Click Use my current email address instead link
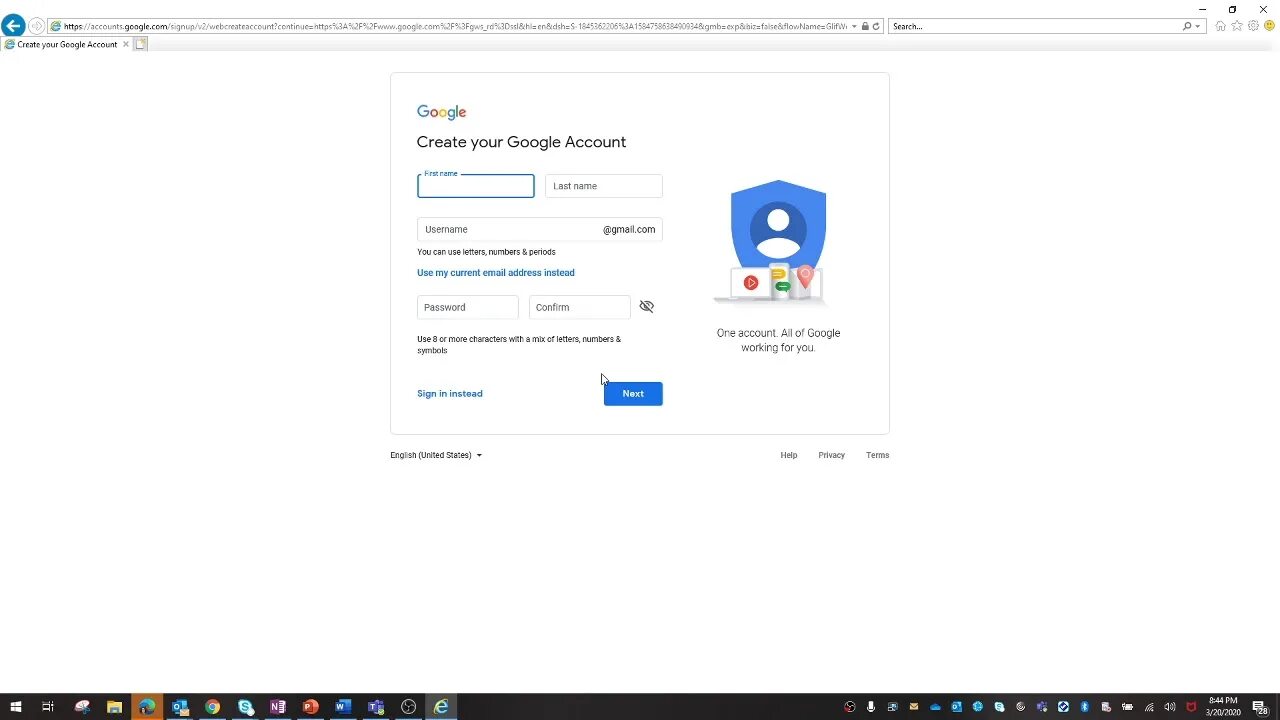 click(x=496, y=273)
